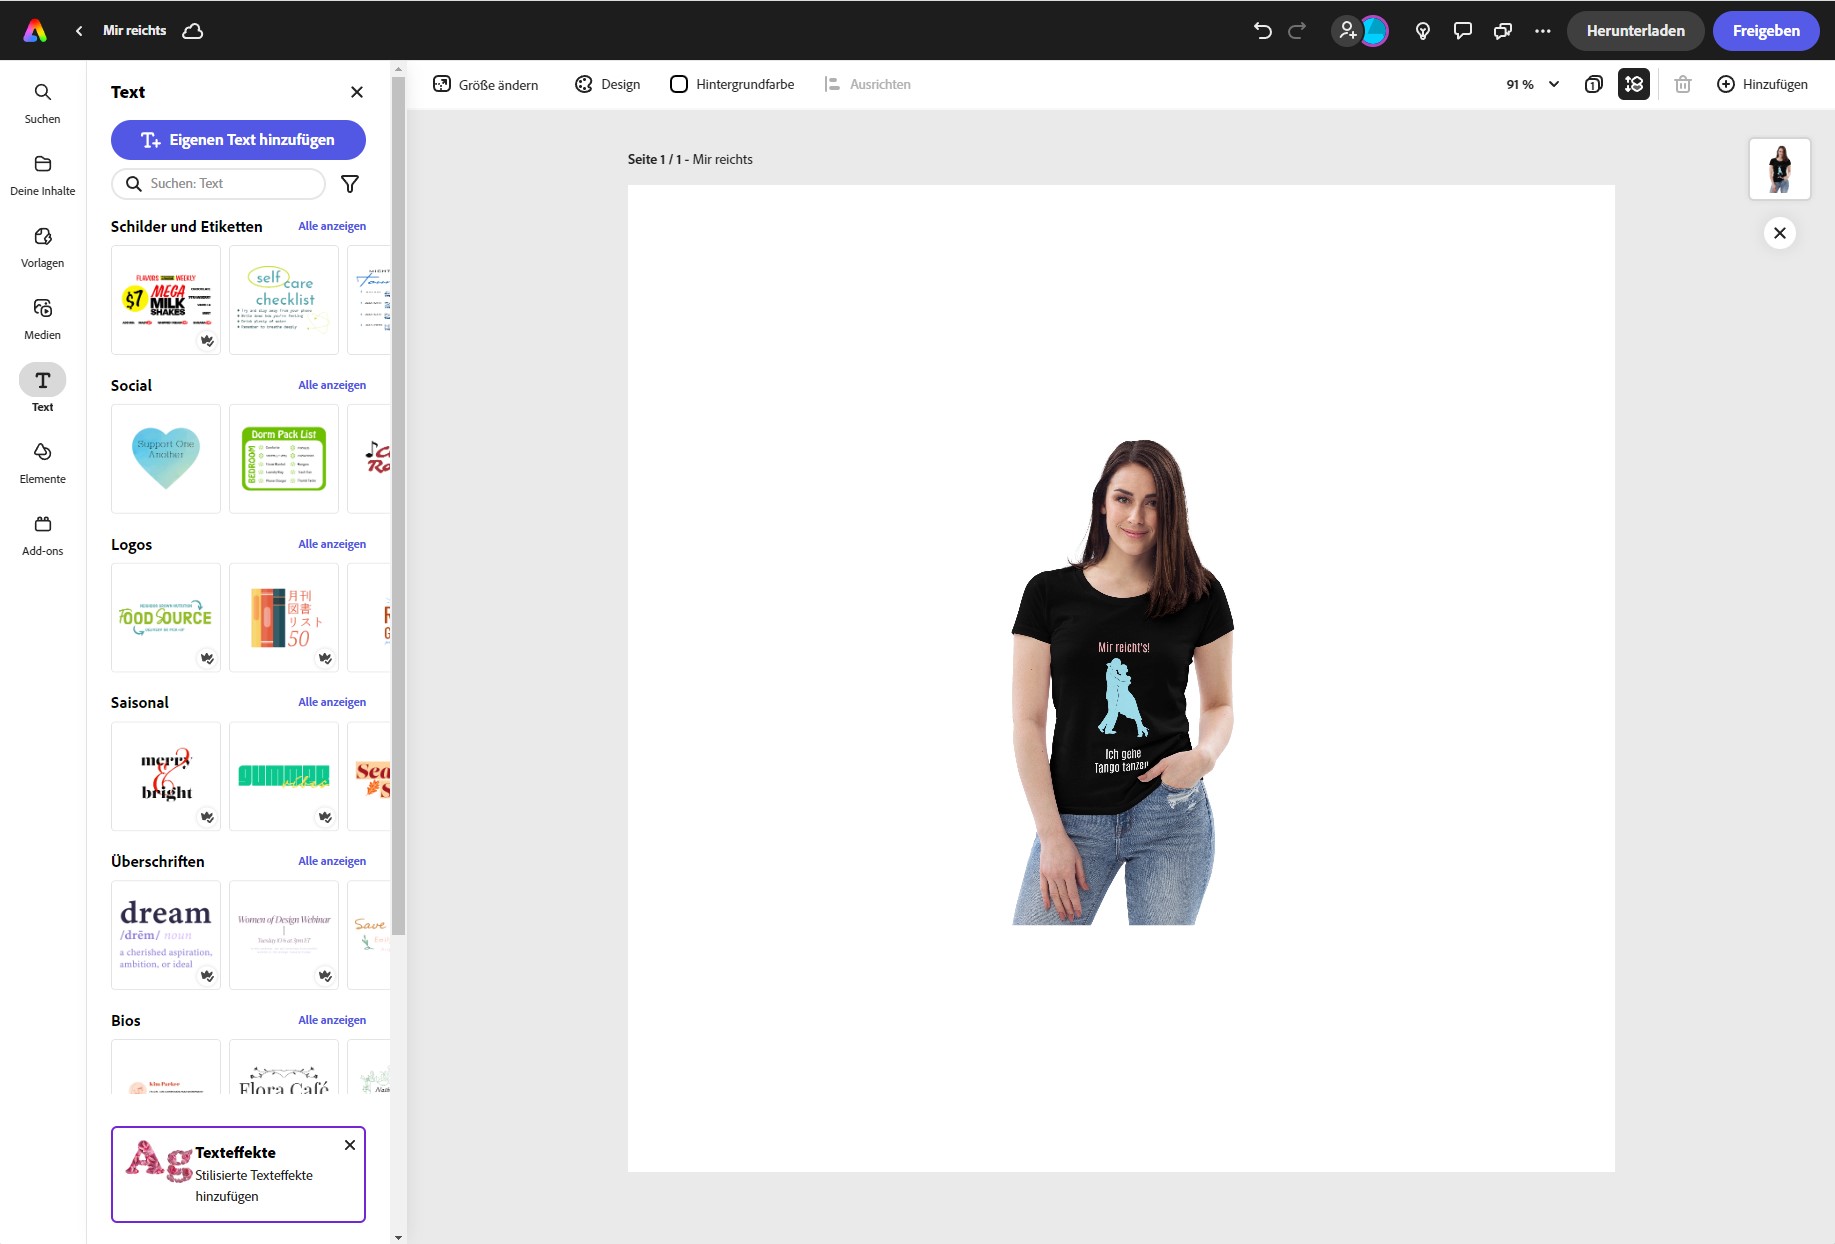The width and height of the screenshot is (1835, 1244).
Task: Click the Texteffekte promo card
Action: coord(238,1174)
